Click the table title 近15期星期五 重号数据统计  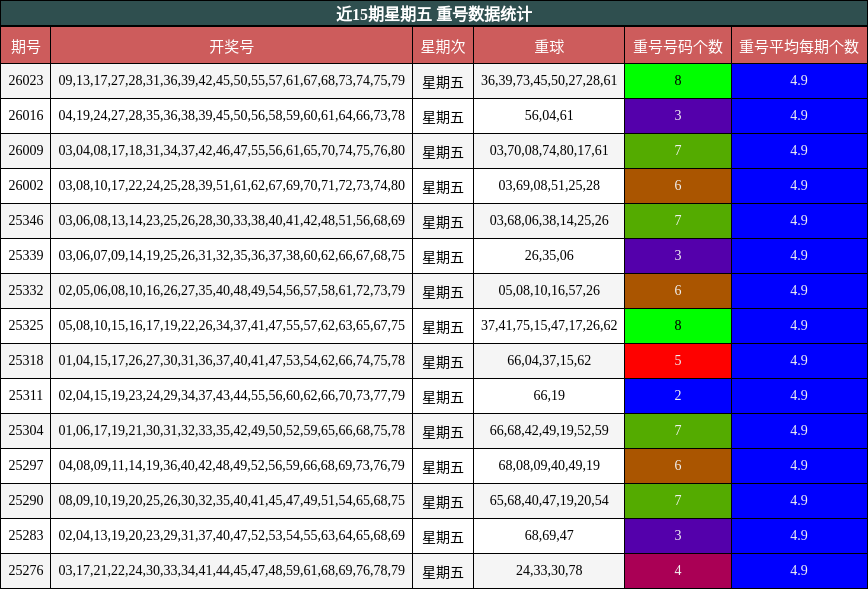pyautogui.click(x=434, y=13)
